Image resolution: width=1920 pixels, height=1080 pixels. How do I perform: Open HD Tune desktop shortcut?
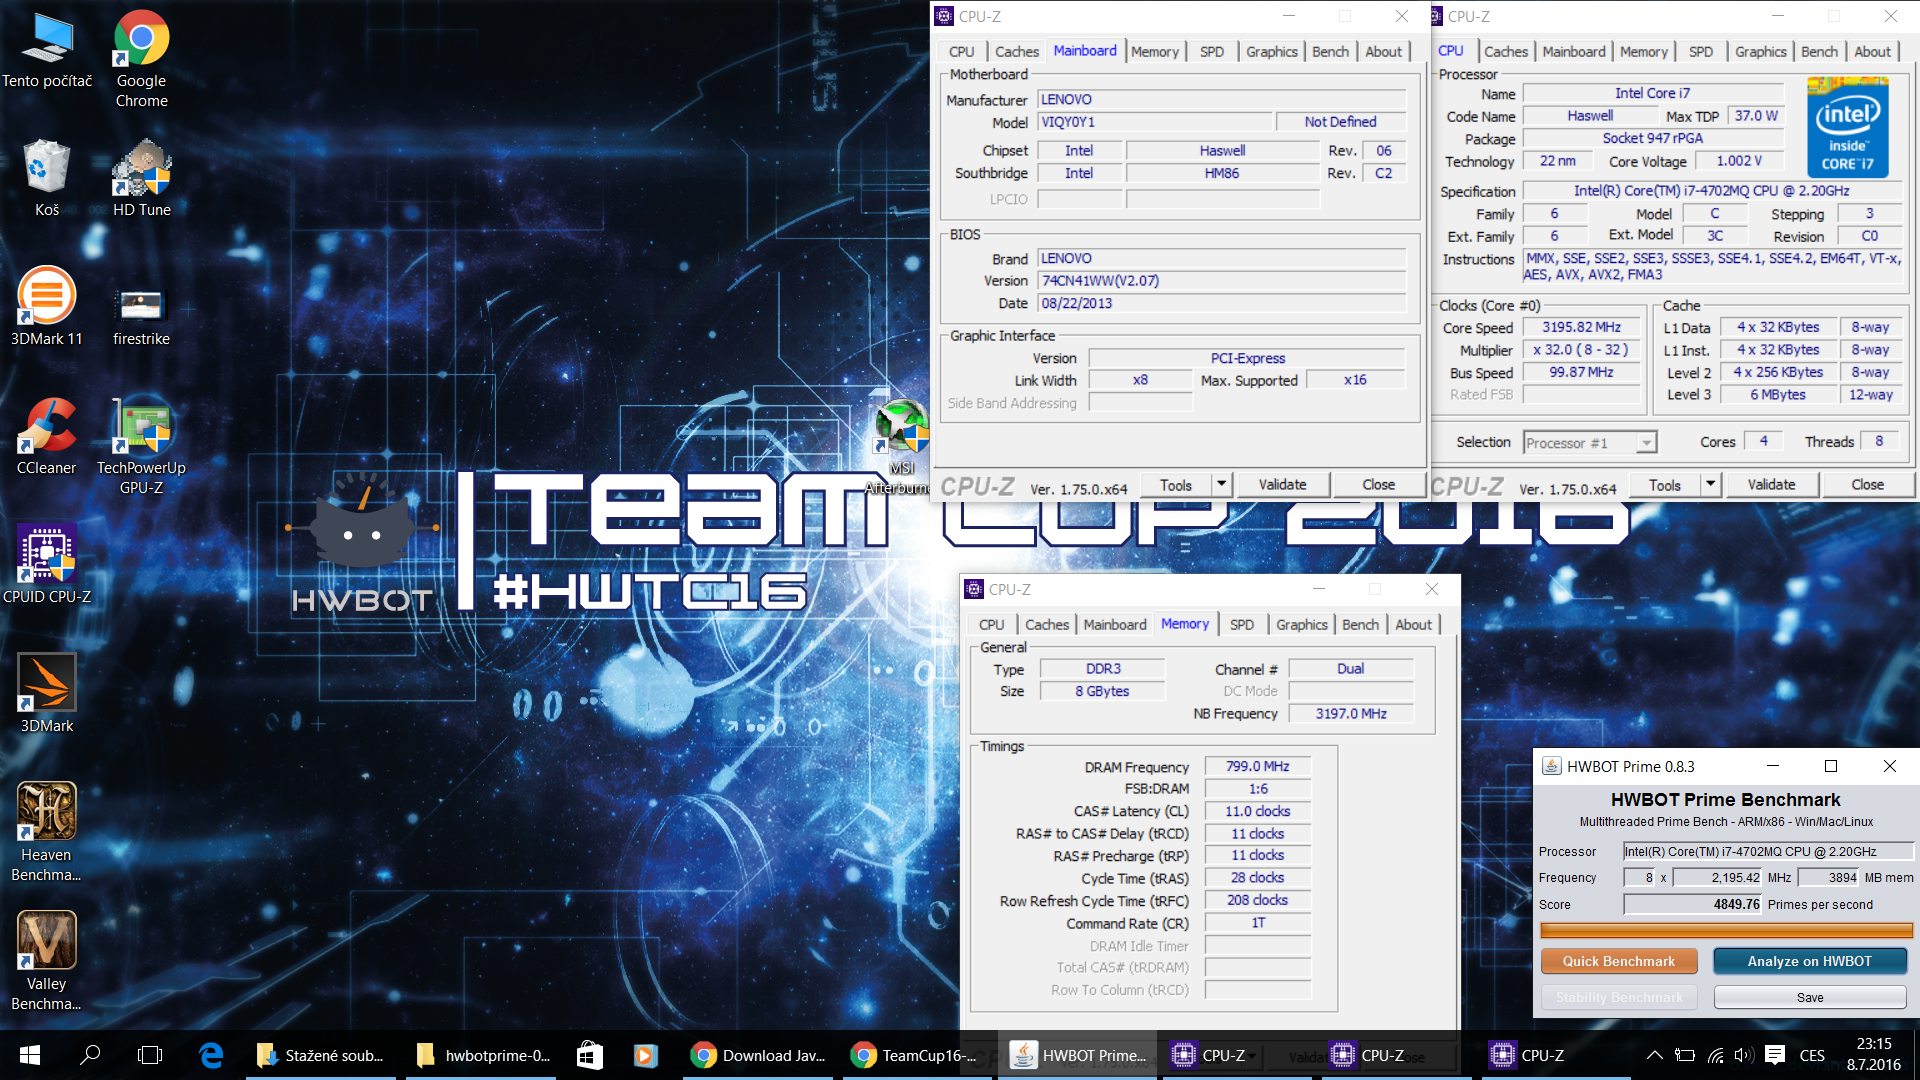(141, 178)
